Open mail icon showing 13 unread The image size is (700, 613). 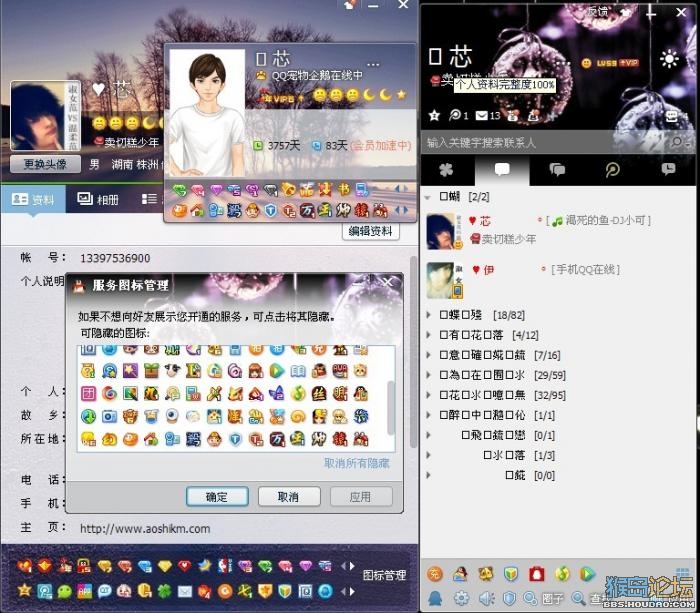(488, 116)
